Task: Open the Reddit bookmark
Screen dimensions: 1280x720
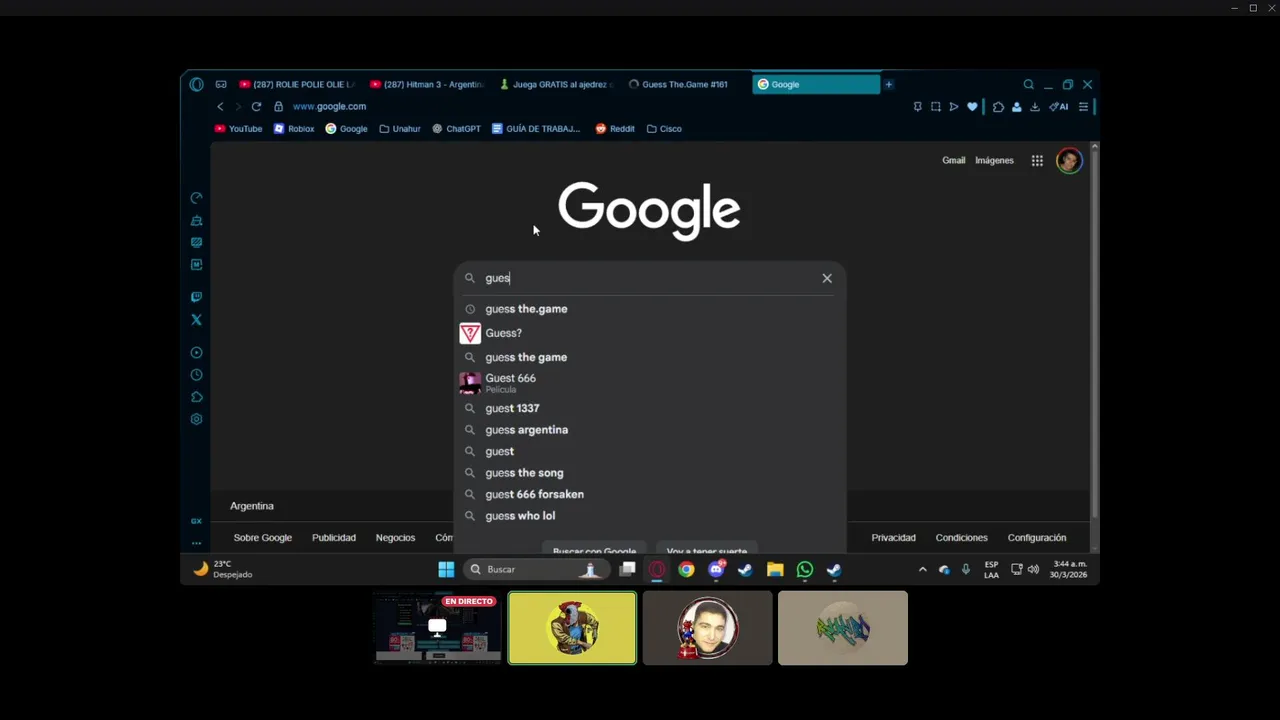Action: (x=615, y=129)
